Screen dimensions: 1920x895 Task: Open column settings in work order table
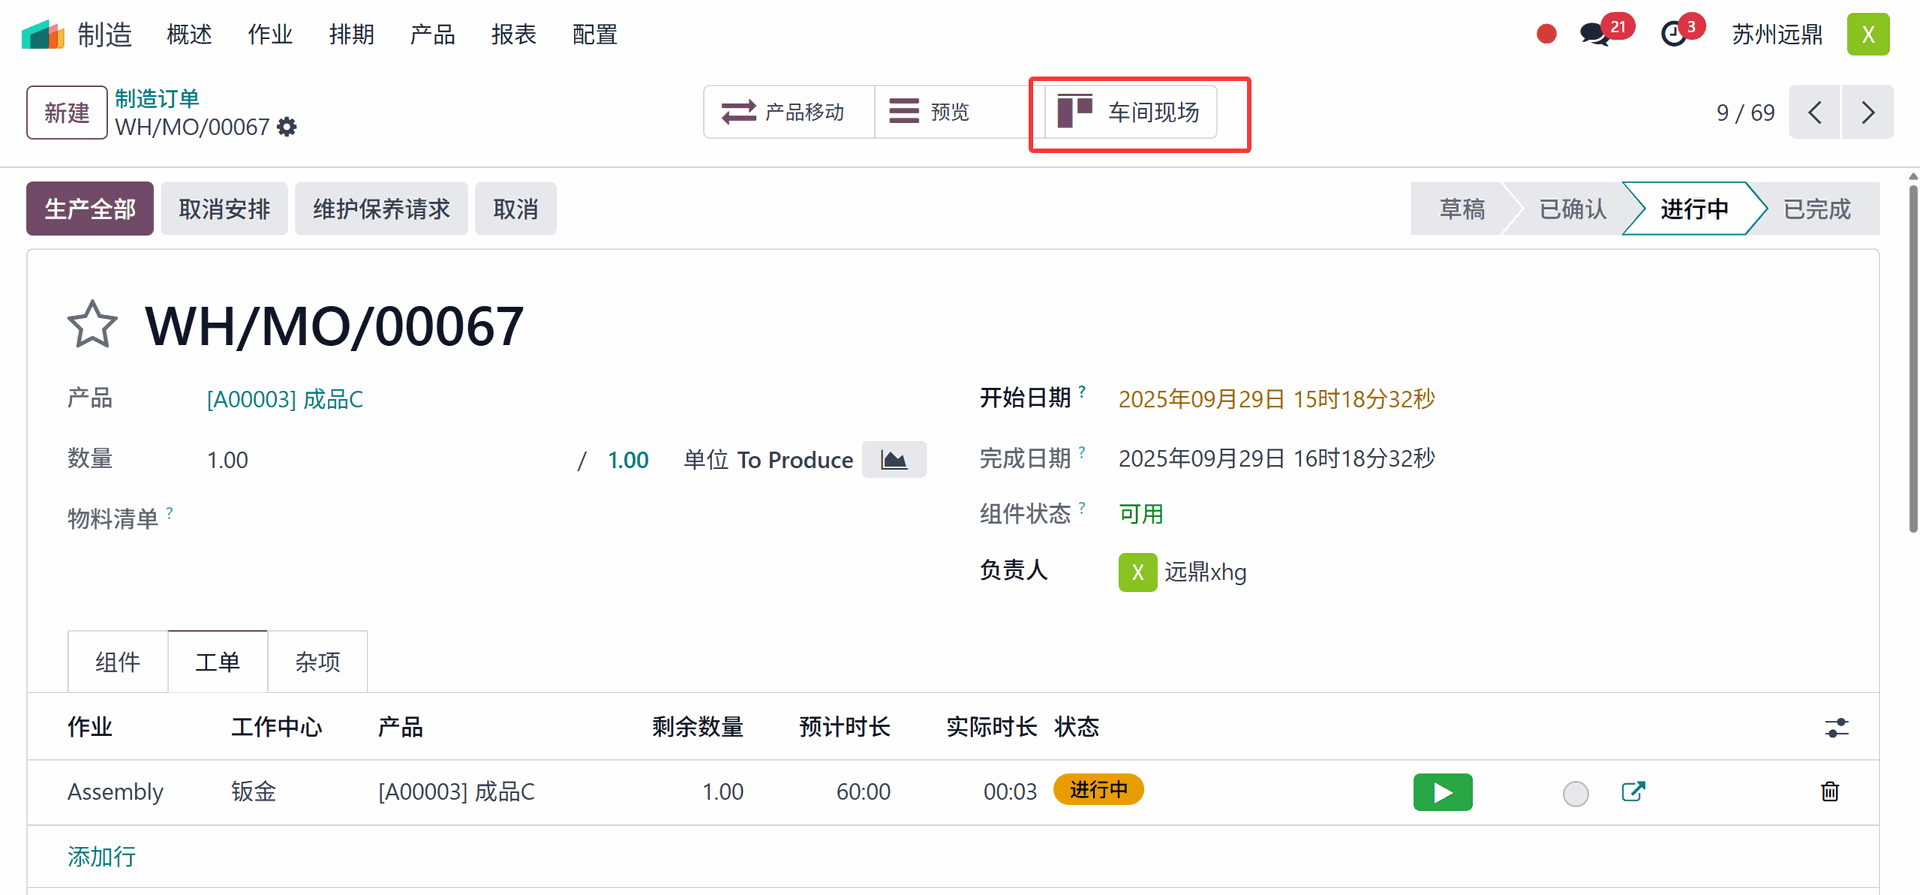[1836, 728]
